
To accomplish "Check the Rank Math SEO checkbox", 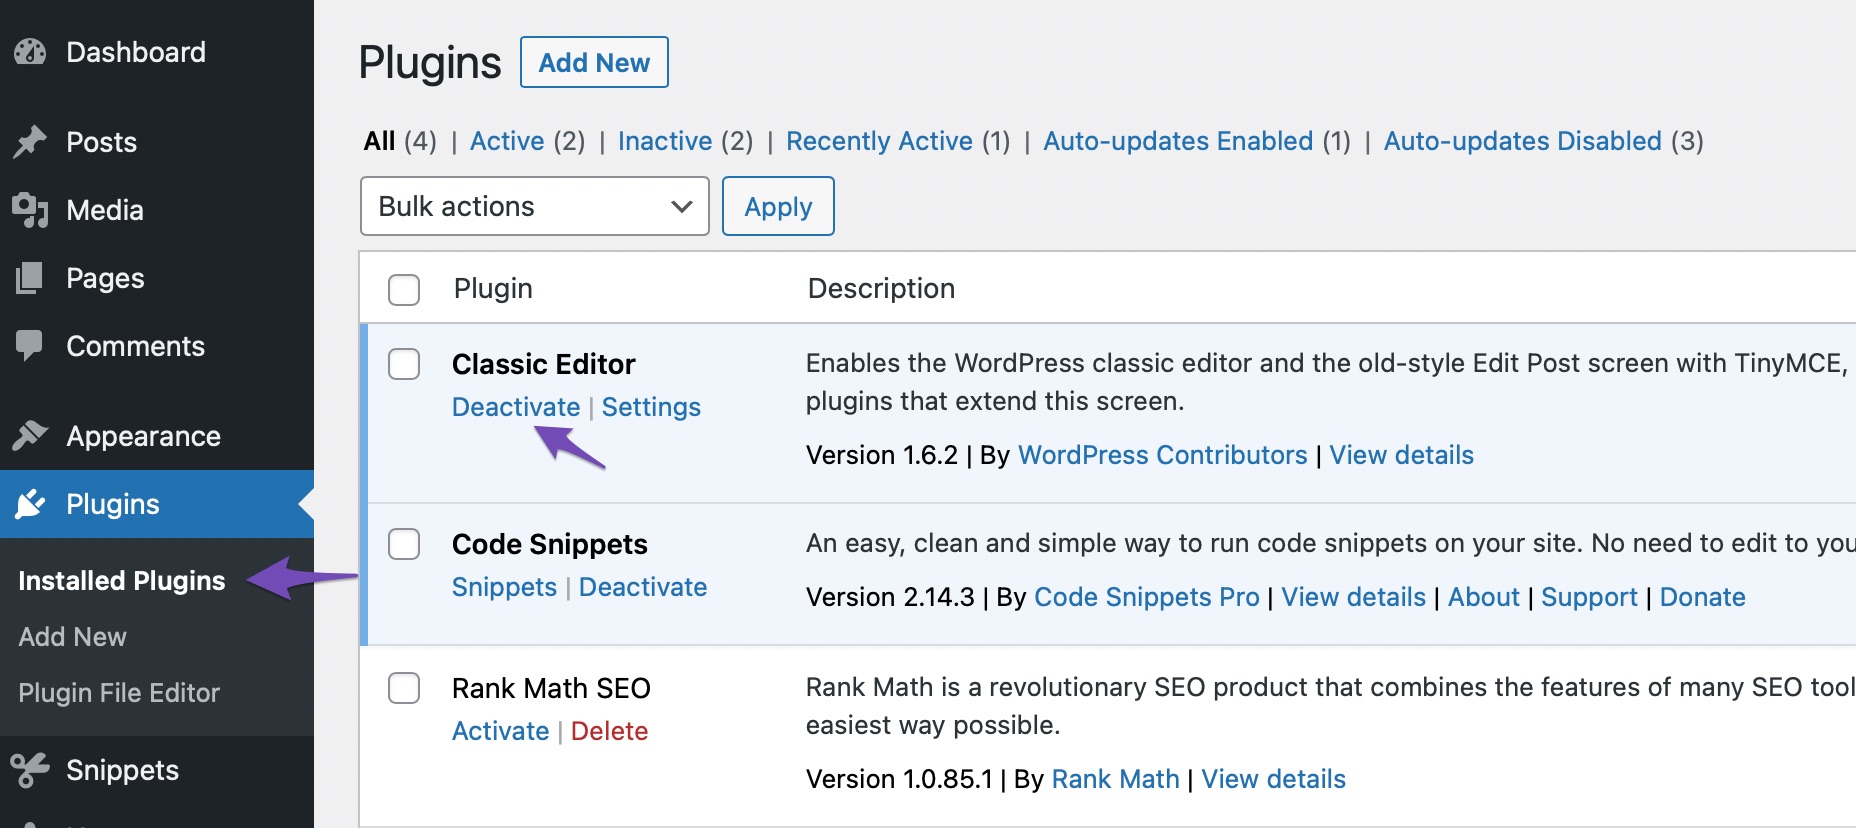I will pos(404,688).
